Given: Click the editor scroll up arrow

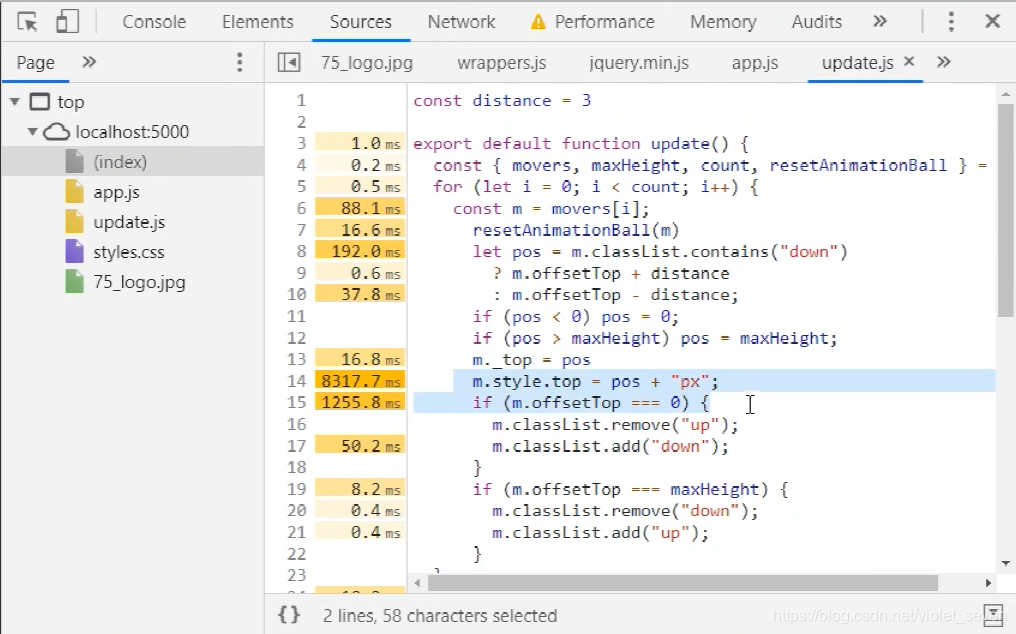Looking at the screenshot, I should pyautogui.click(x=1005, y=95).
